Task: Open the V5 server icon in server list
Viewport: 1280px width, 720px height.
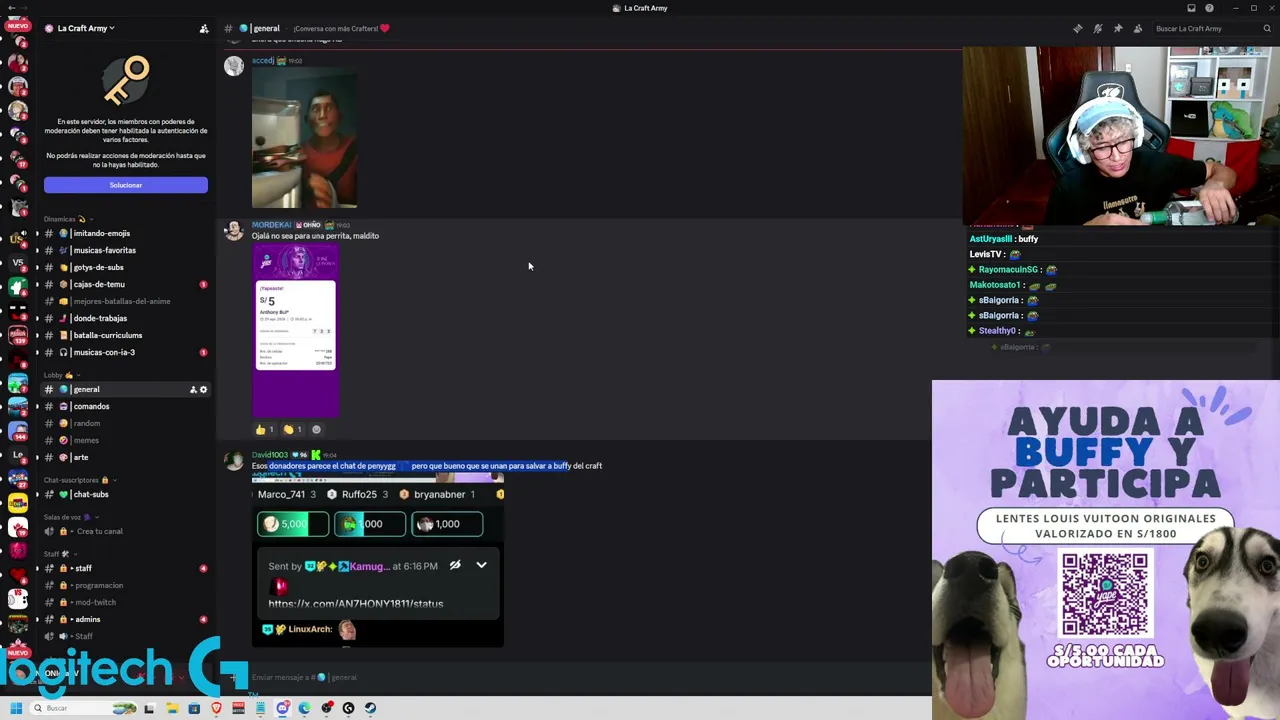Action: [x=18, y=262]
